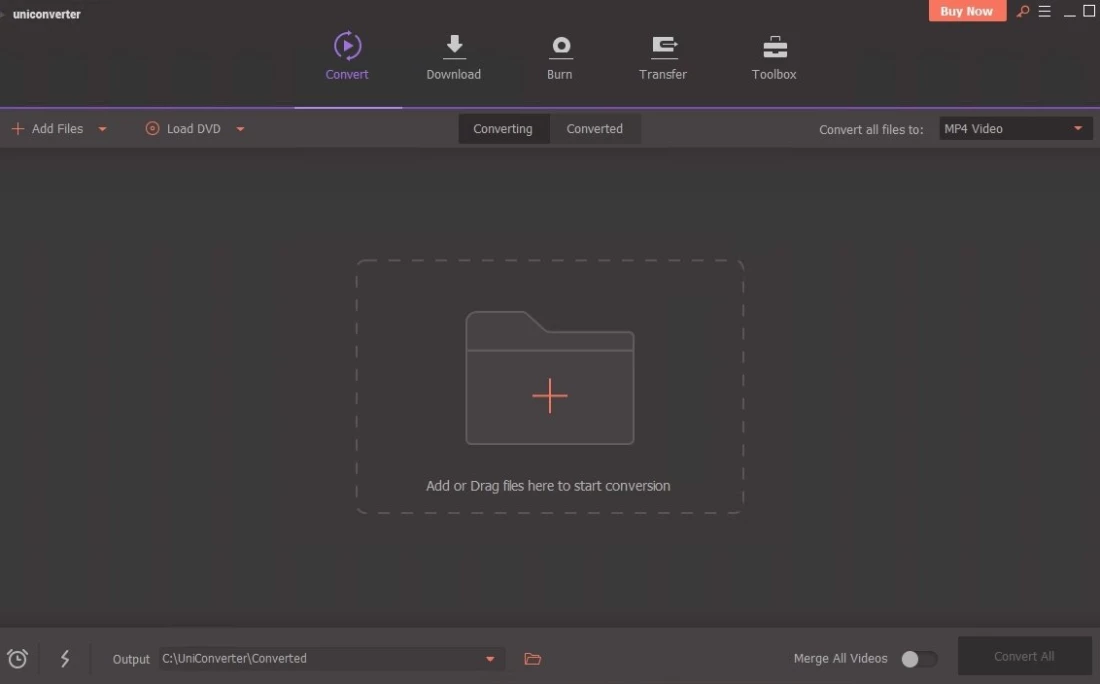Viewport: 1100px width, 684px height.
Task: Click the Convert section icon
Action: tap(347, 47)
